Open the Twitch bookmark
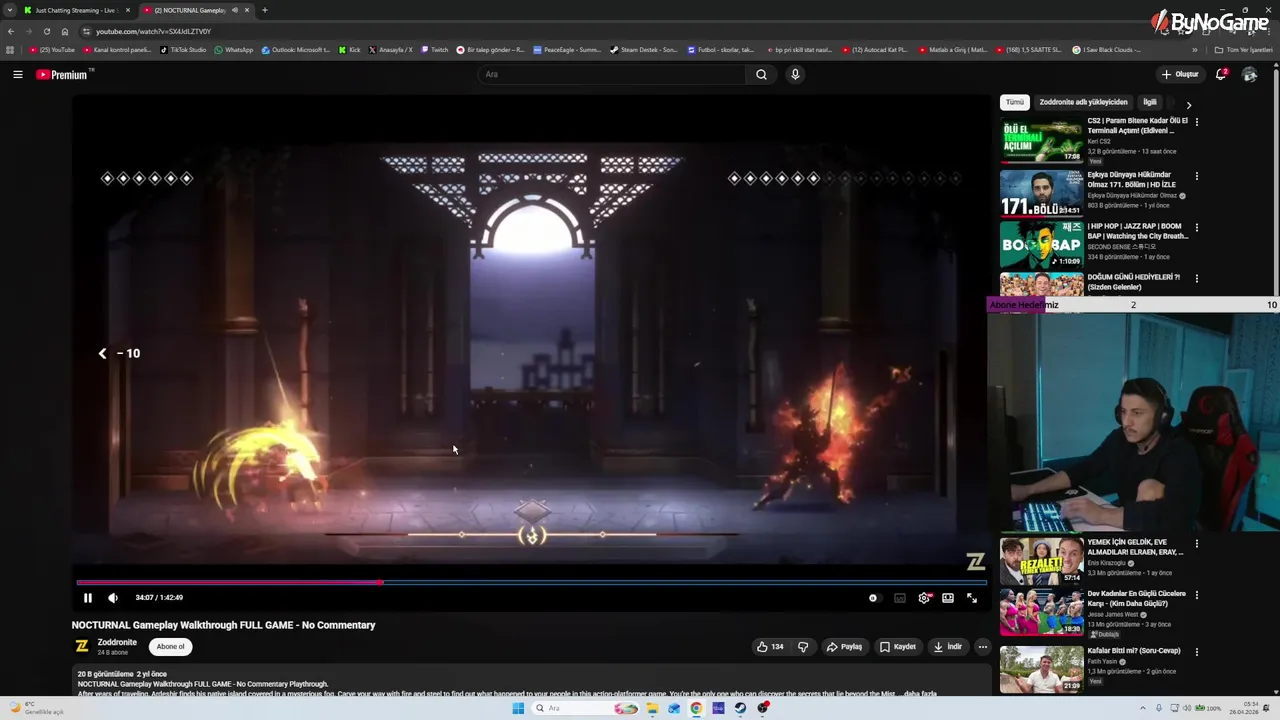 pyautogui.click(x=434, y=49)
